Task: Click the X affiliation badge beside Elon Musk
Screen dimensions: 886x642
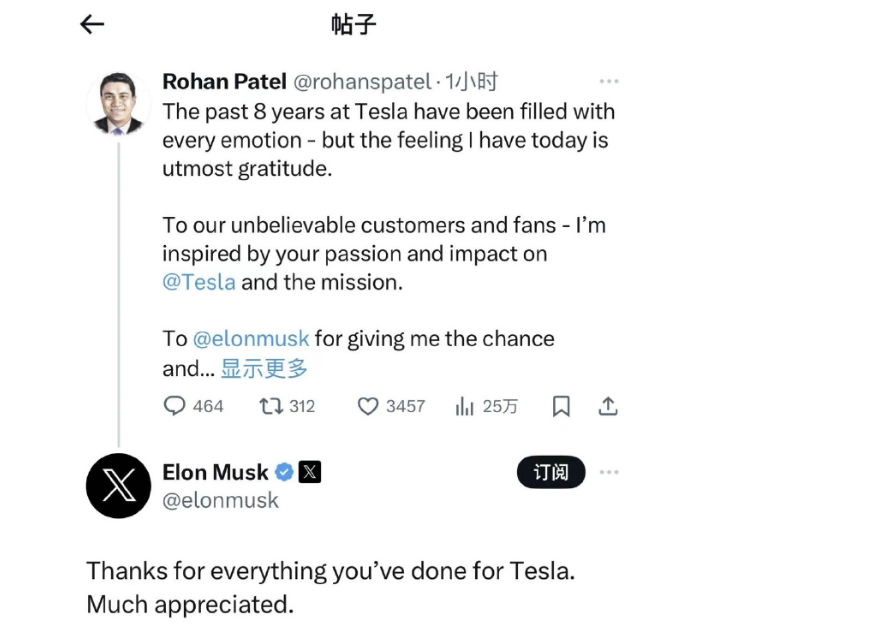Action: (x=310, y=472)
